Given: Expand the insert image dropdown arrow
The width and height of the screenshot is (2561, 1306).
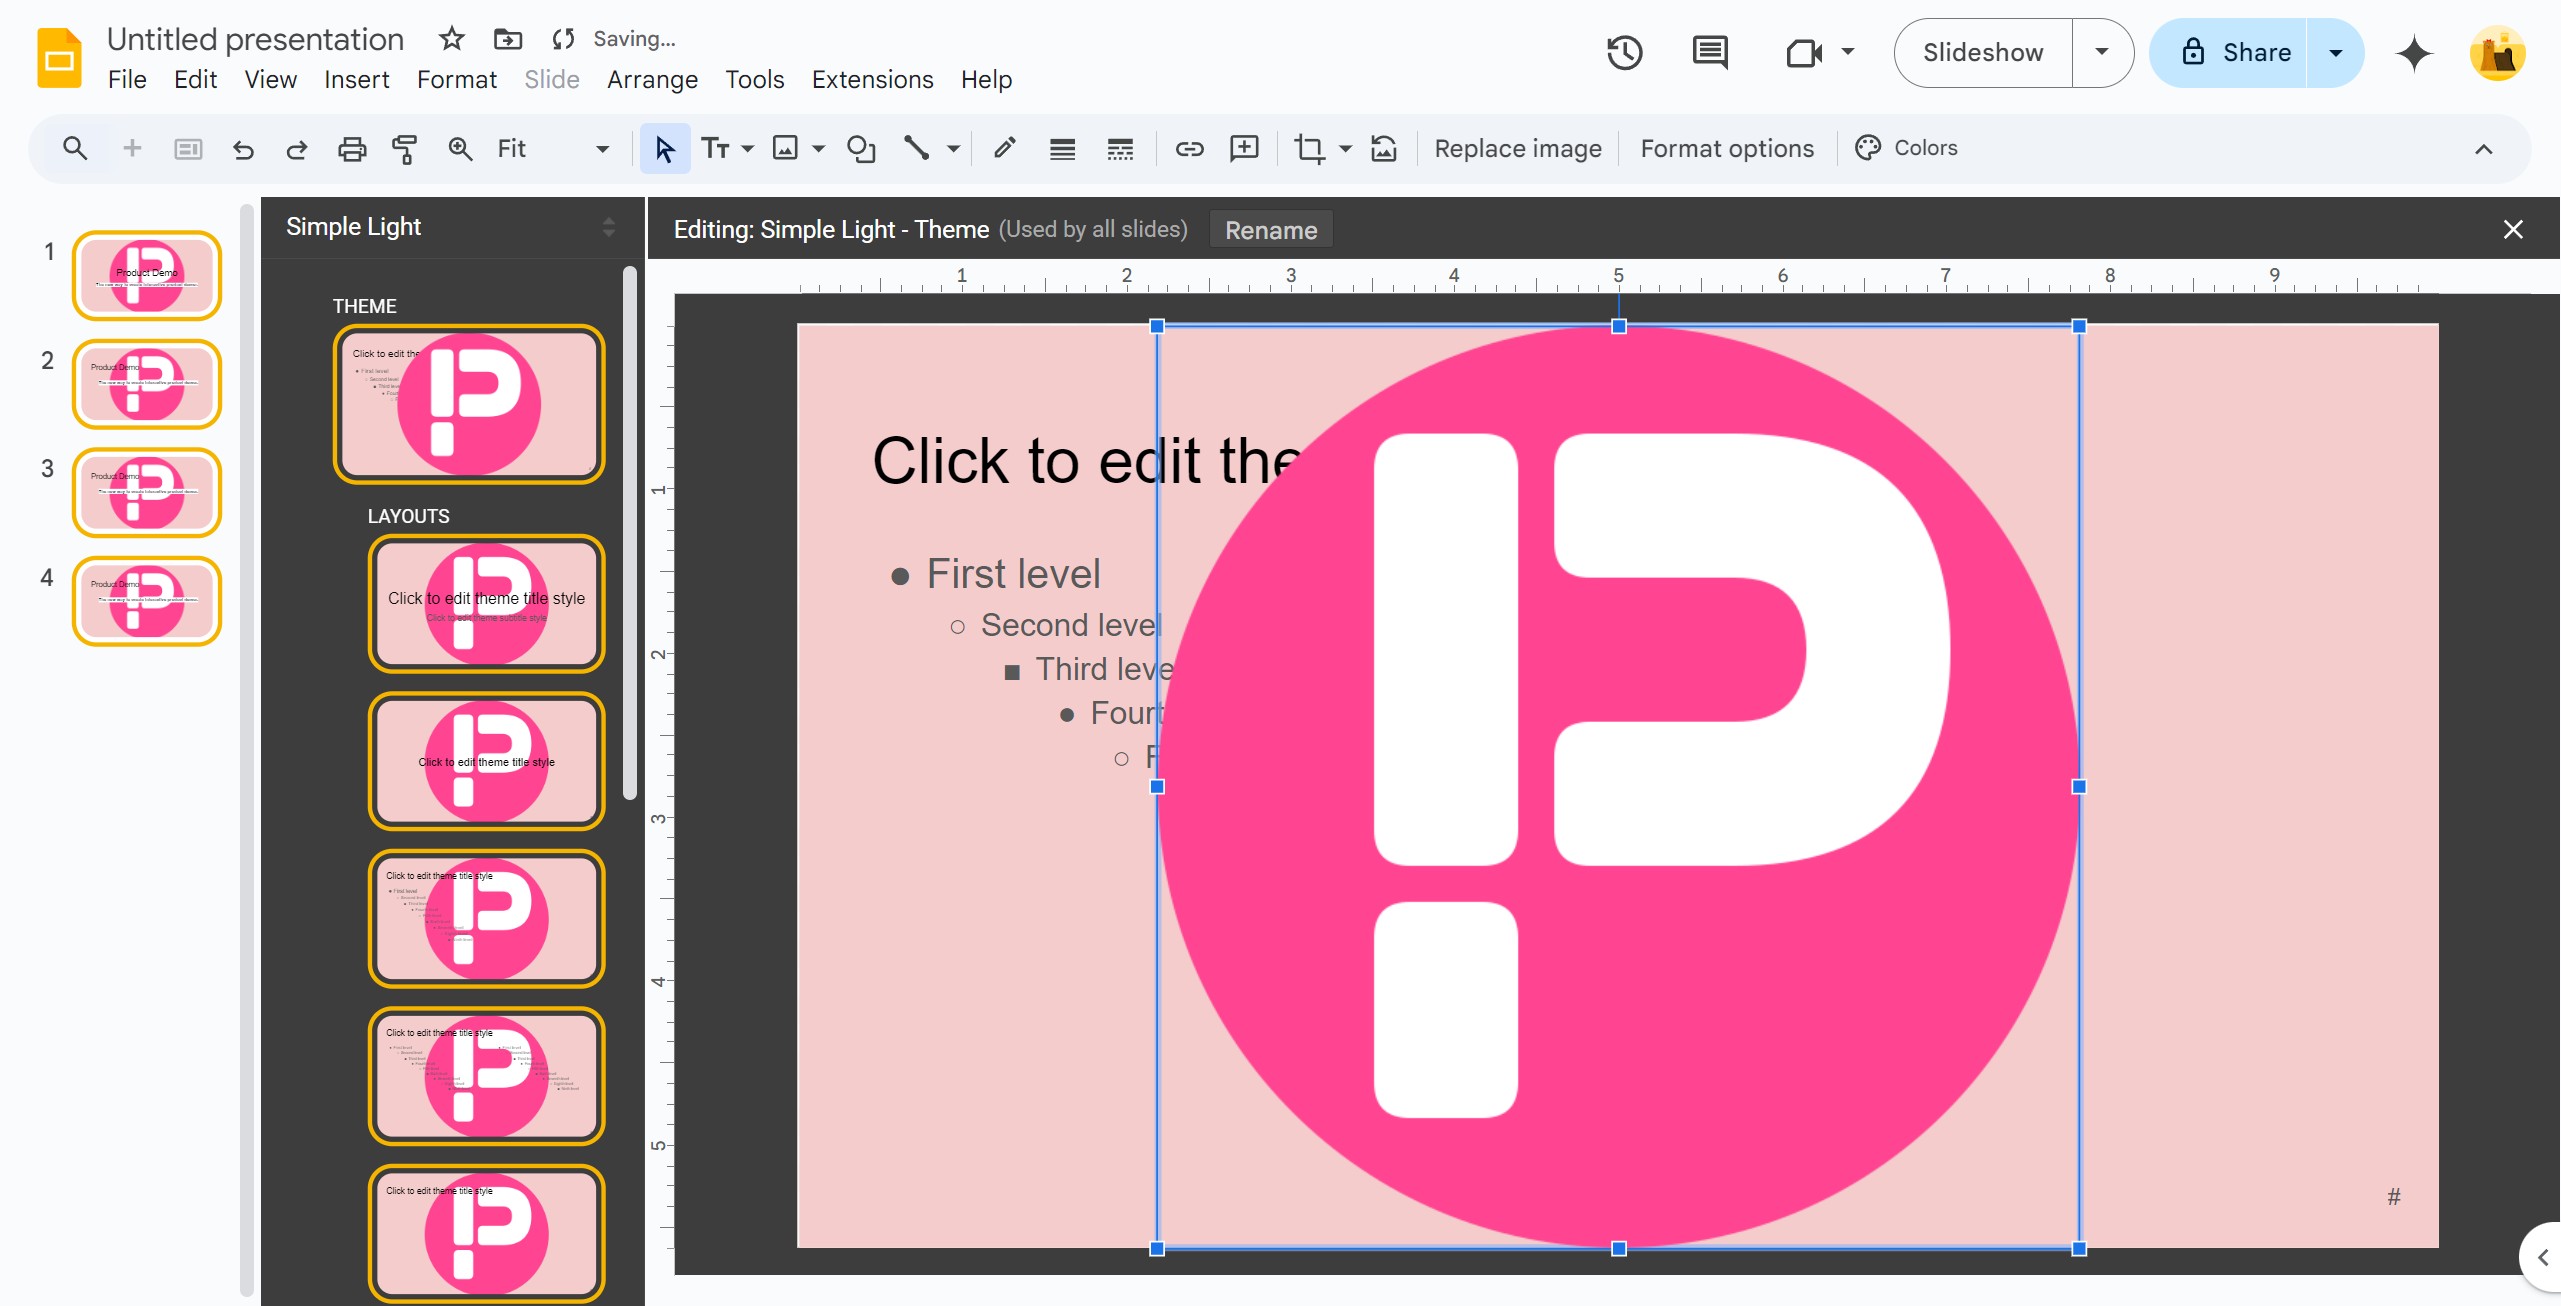Looking at the screenshot, I should pyautogui.click(x=819, y=149).
